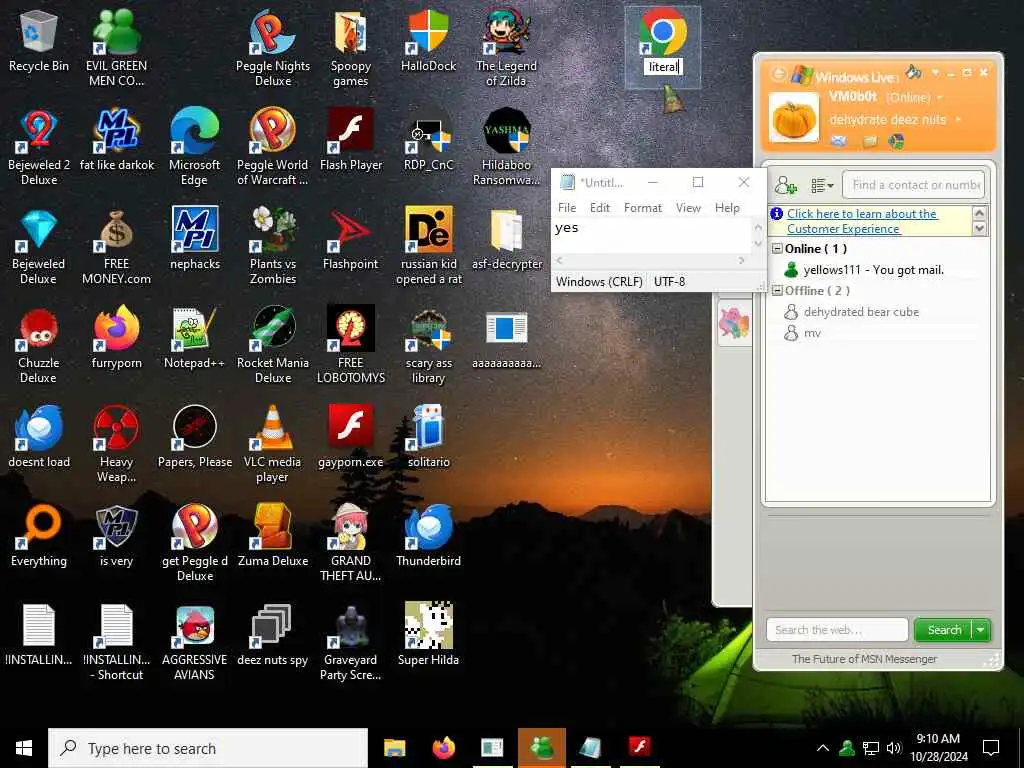Click the pumpkin display picture in Messenger
The height and width of the screenshot is (768, 1024).
(793, 118)
